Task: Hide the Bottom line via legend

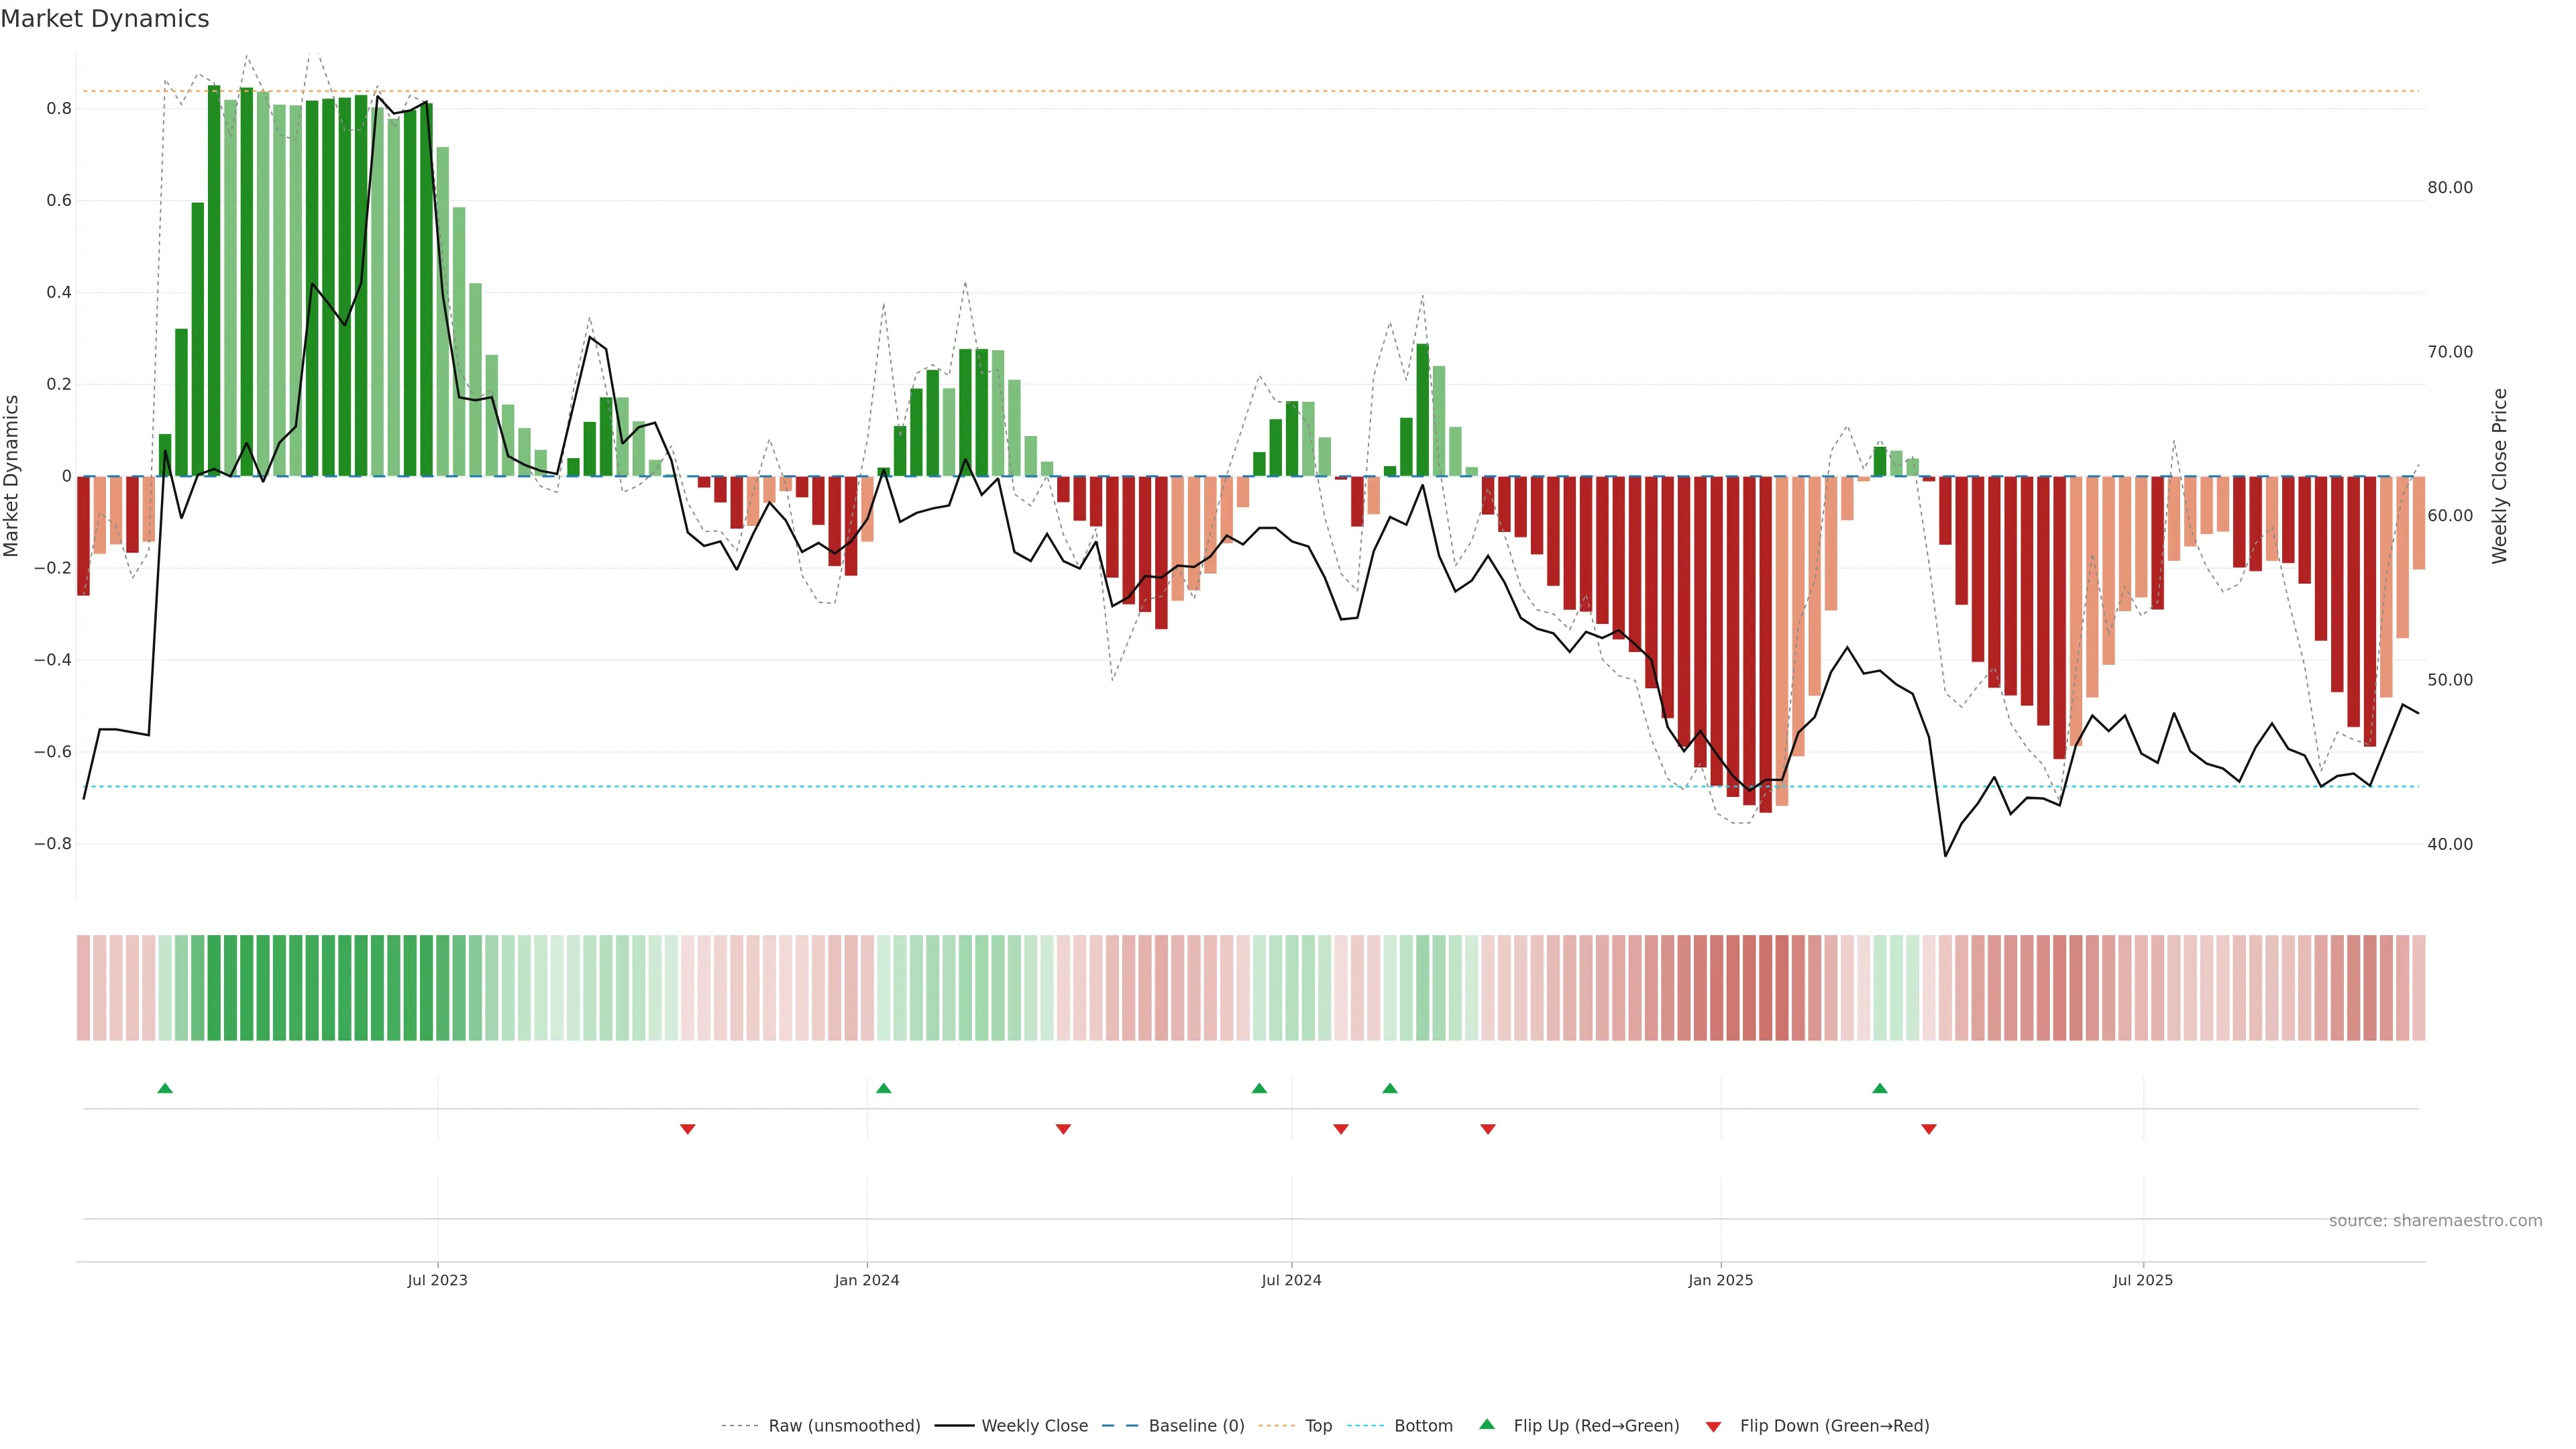Action: tap(1423, 1426)
